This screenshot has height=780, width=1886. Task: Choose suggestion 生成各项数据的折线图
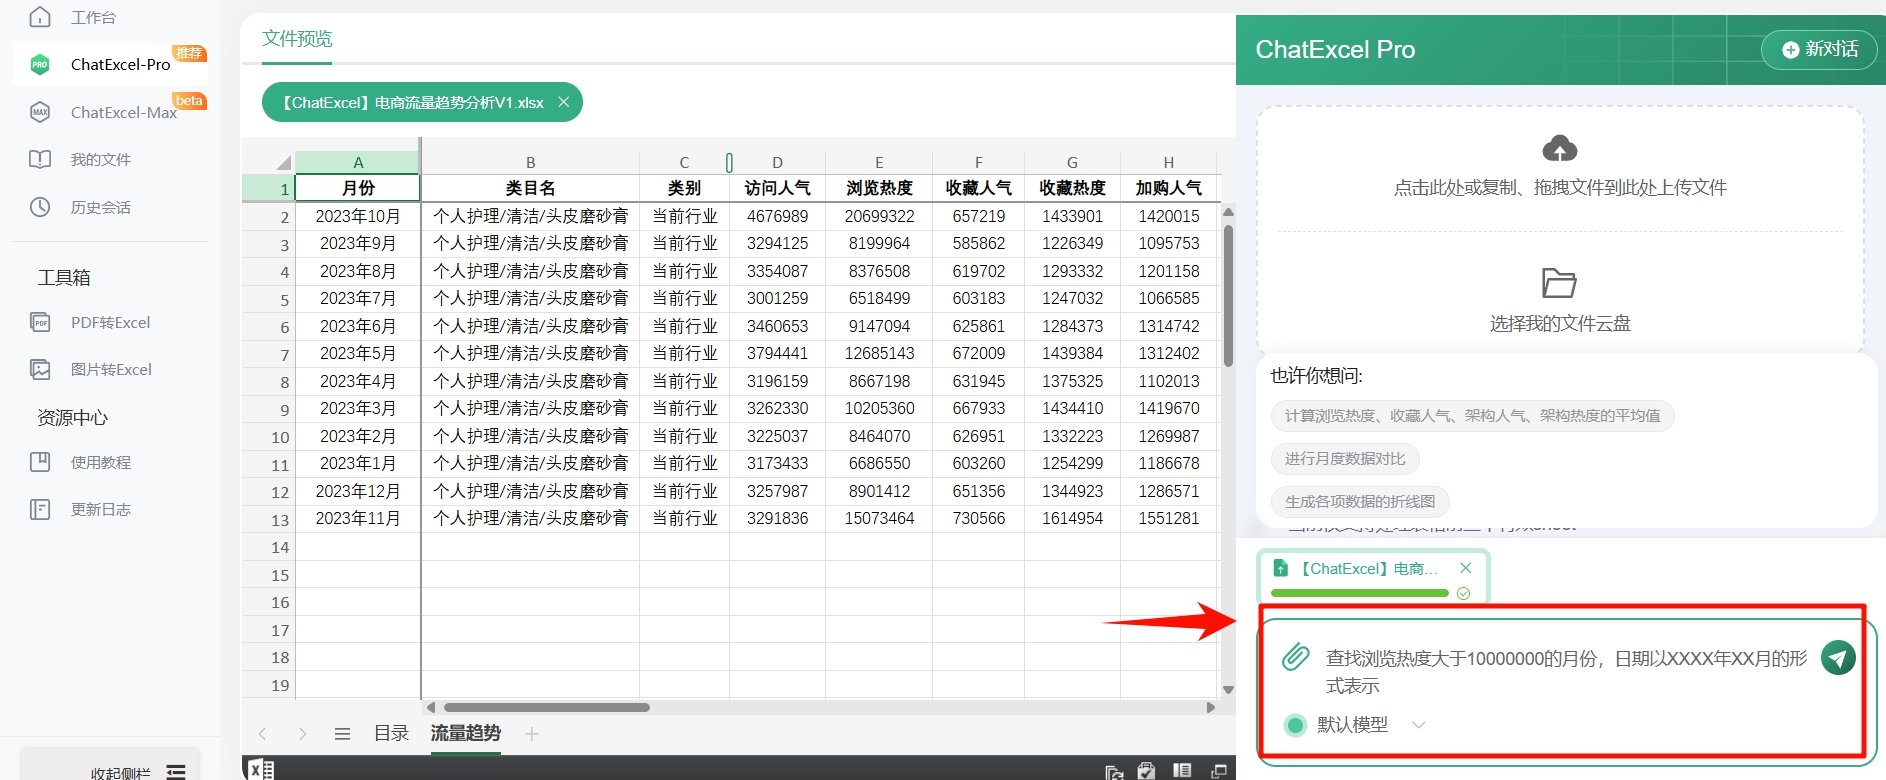(x=1359, y=501)
